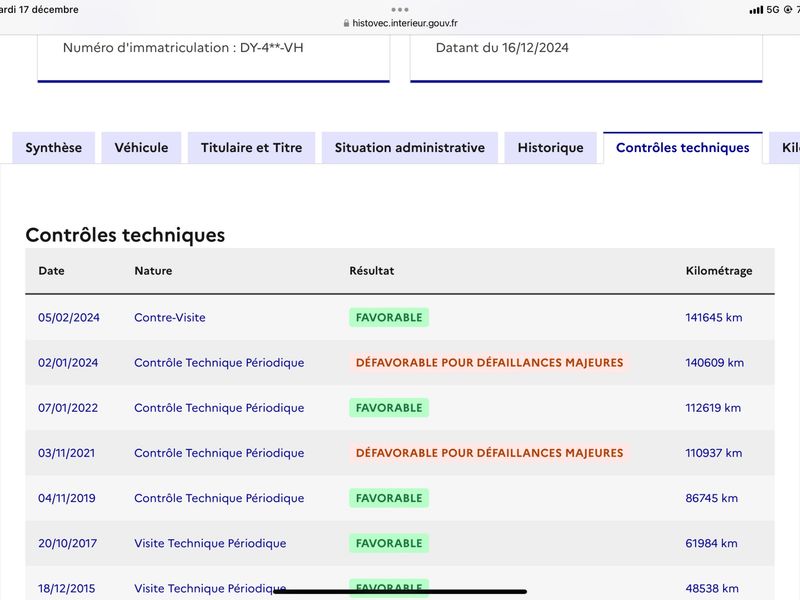The image size is (800, 600).
Task: Select the date 05/02/2024
Action: (x=69, y=317)
